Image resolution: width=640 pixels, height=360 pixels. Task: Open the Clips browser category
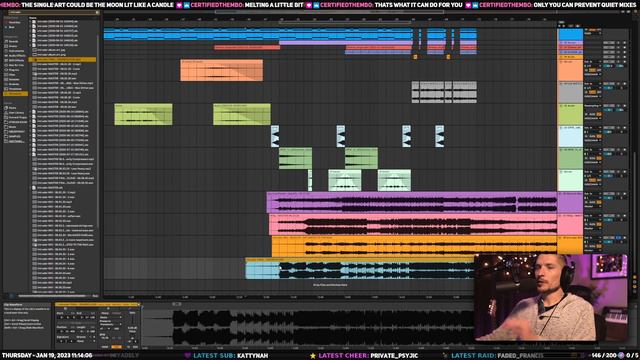12,75
